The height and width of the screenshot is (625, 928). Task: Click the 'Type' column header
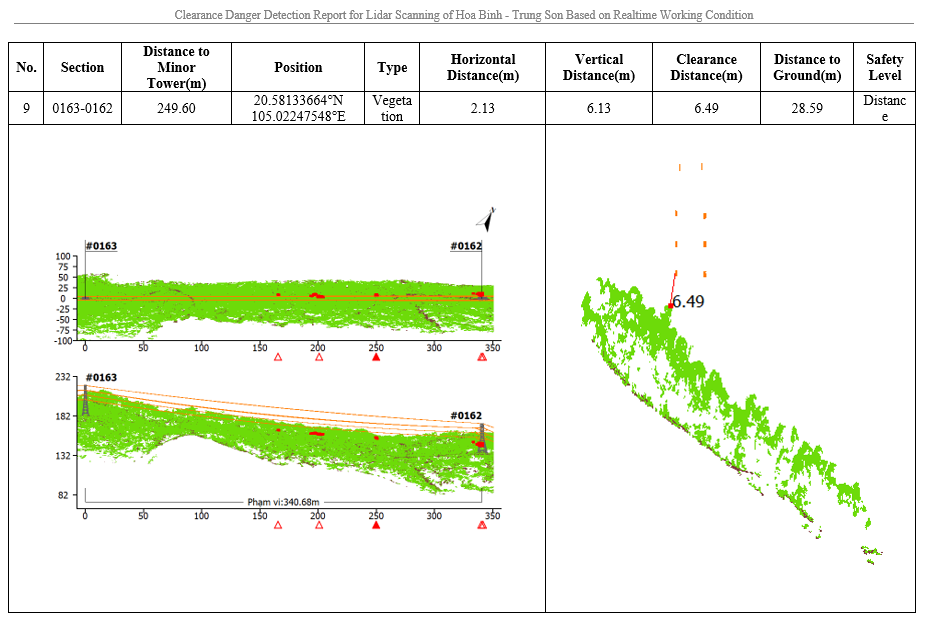pyautogui.click(x=392, y=67)
